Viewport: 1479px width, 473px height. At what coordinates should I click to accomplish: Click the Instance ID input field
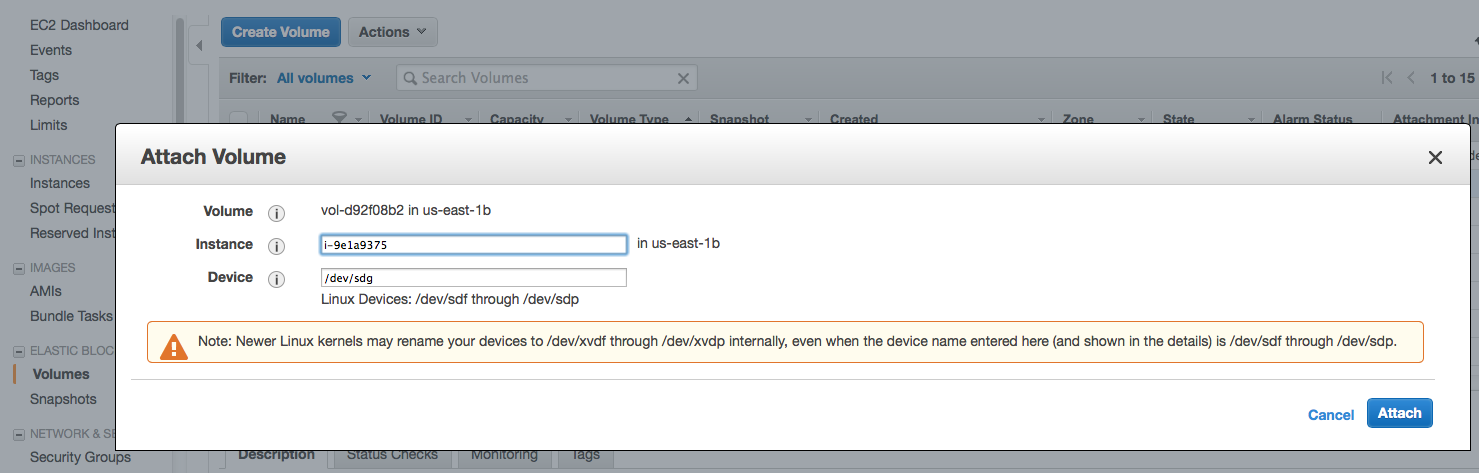[x=473, y=245]
